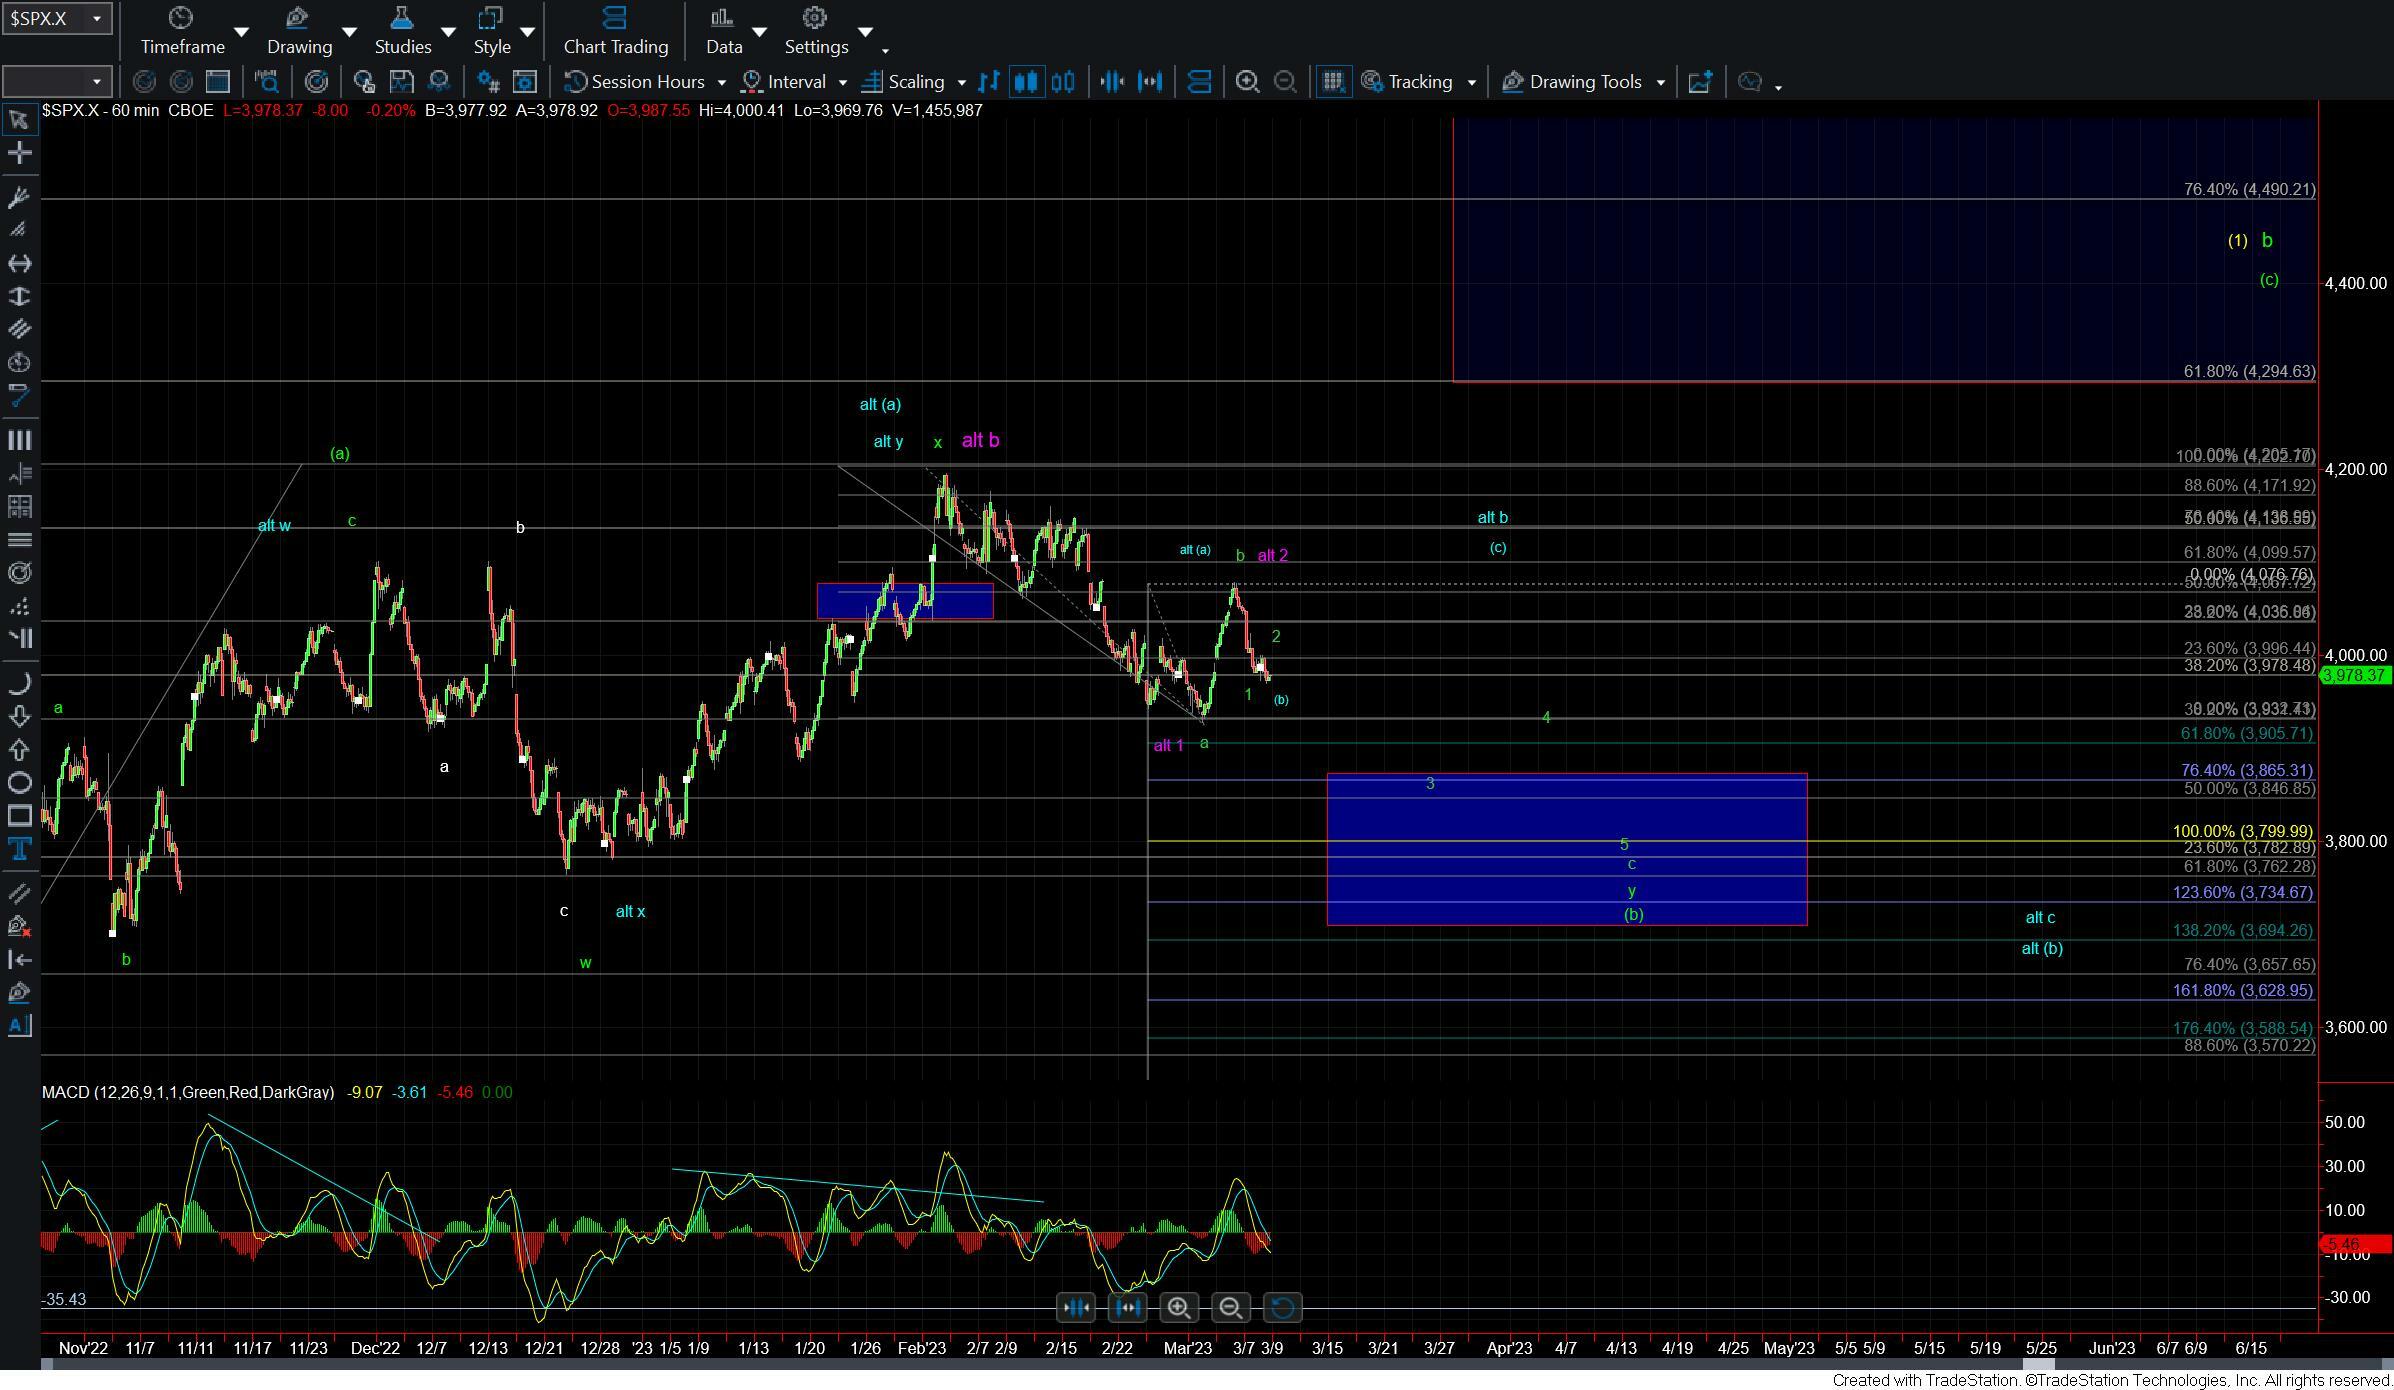This screenshot has height=1390, width=2394.
Task: Select the vertical time lines tool
Action: tap(19, 440)
